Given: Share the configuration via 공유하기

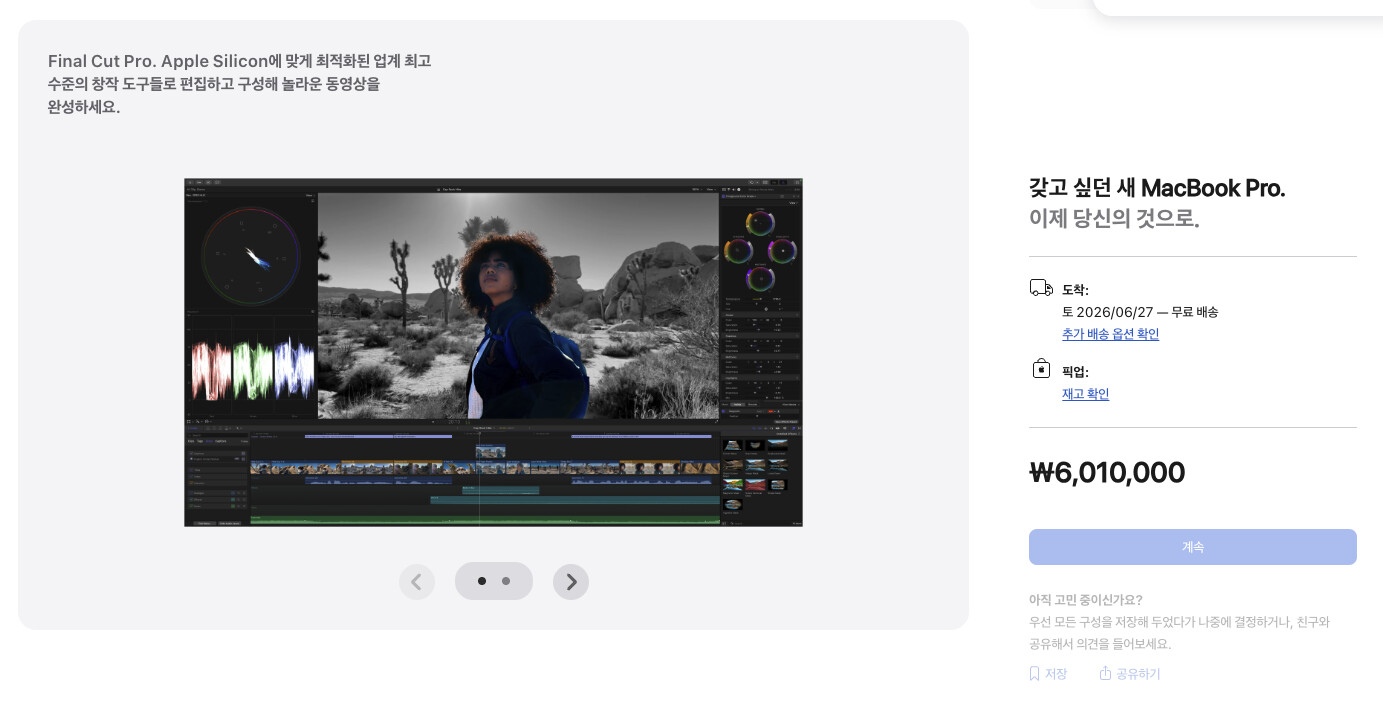Looking at the screenshot, I should (x=1130, y=674).
